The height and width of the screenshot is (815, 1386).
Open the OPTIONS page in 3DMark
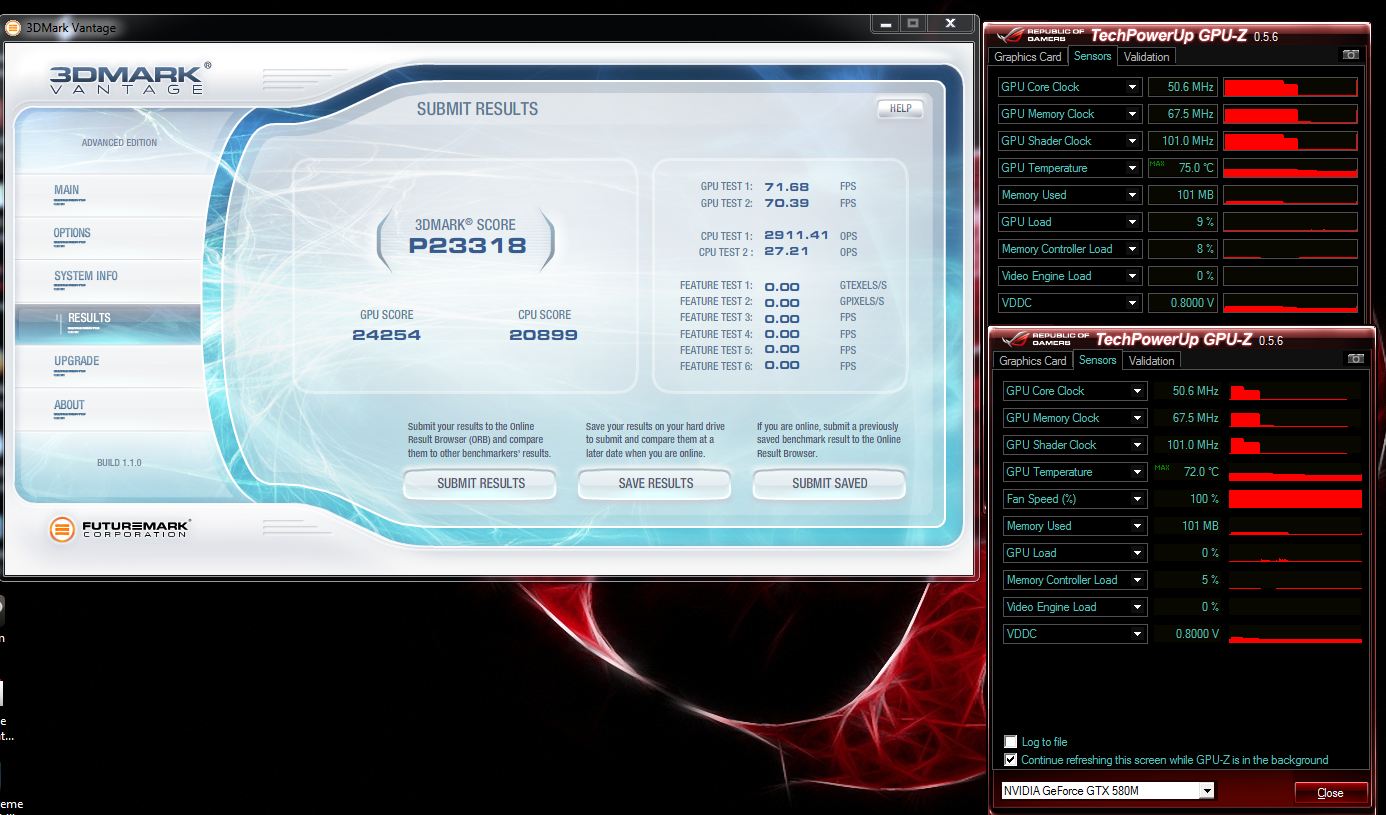click(72, 233)
